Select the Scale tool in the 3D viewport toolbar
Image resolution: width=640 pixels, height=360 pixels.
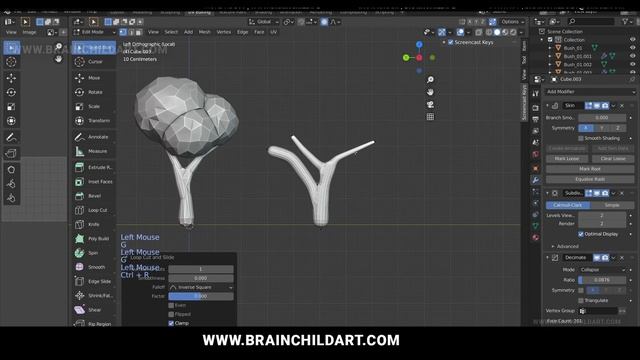point(94,106)
